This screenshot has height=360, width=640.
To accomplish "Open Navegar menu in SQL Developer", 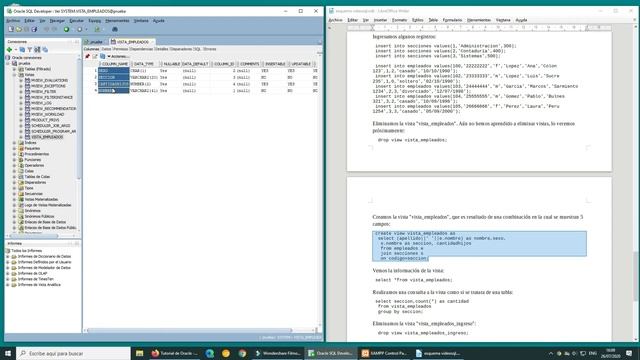I will click(57, 20).
